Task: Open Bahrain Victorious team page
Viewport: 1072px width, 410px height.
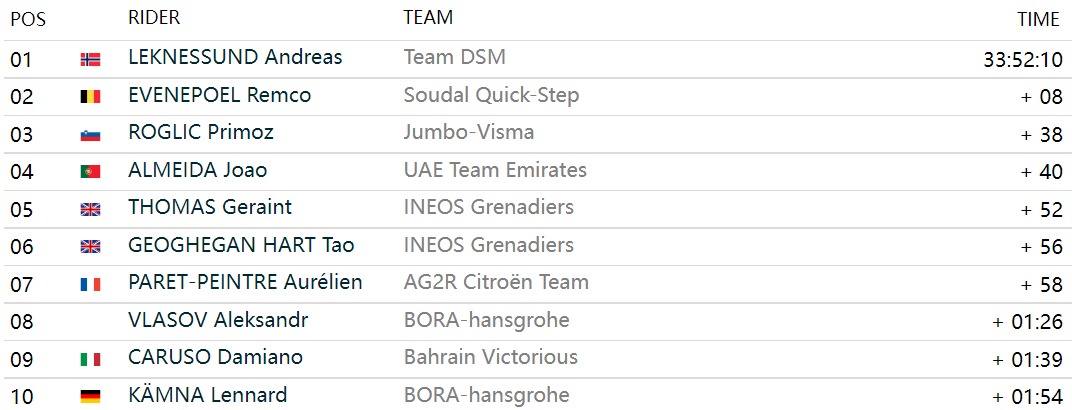Action: click(x=491, y=357)
